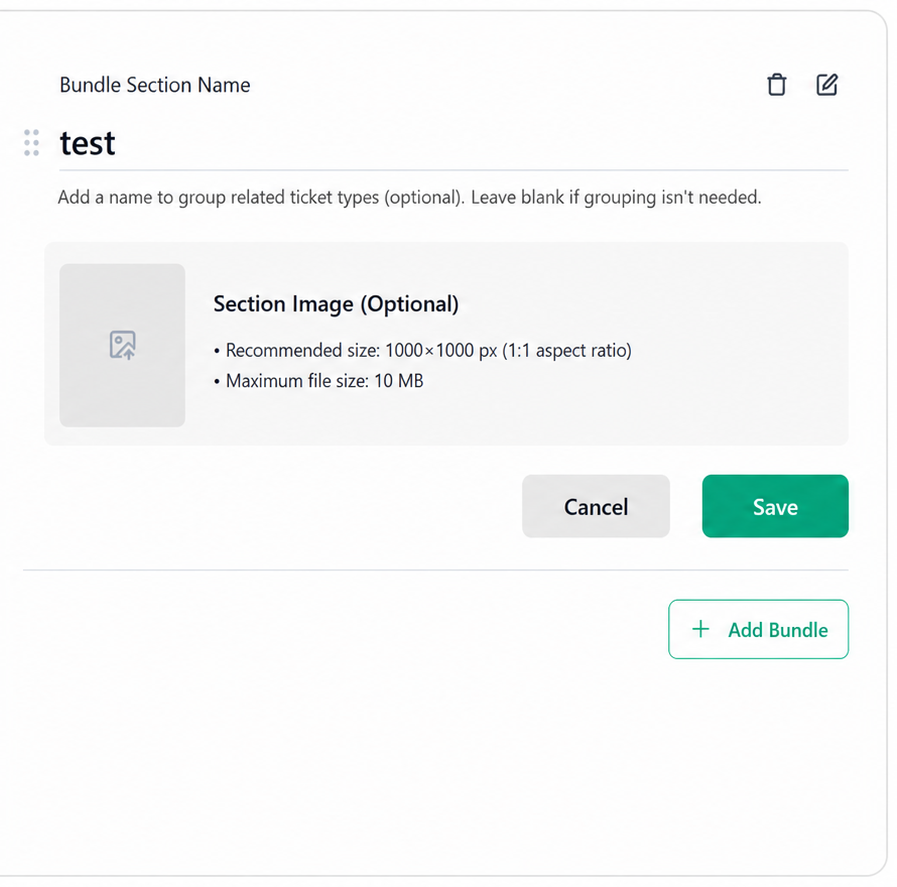Click the pencil edit icon
The image size is (897, 887).
pos(827,85)
